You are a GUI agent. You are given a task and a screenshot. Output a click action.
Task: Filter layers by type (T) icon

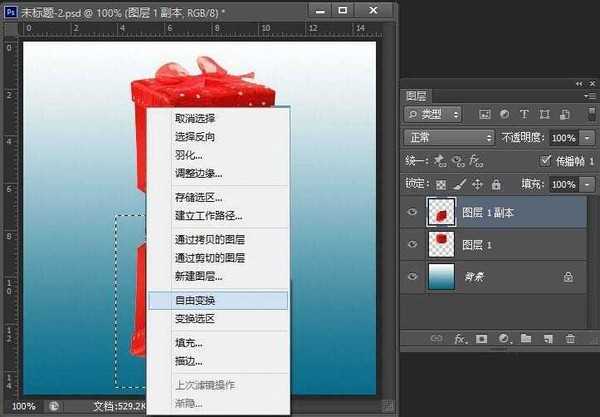[524, 114]
